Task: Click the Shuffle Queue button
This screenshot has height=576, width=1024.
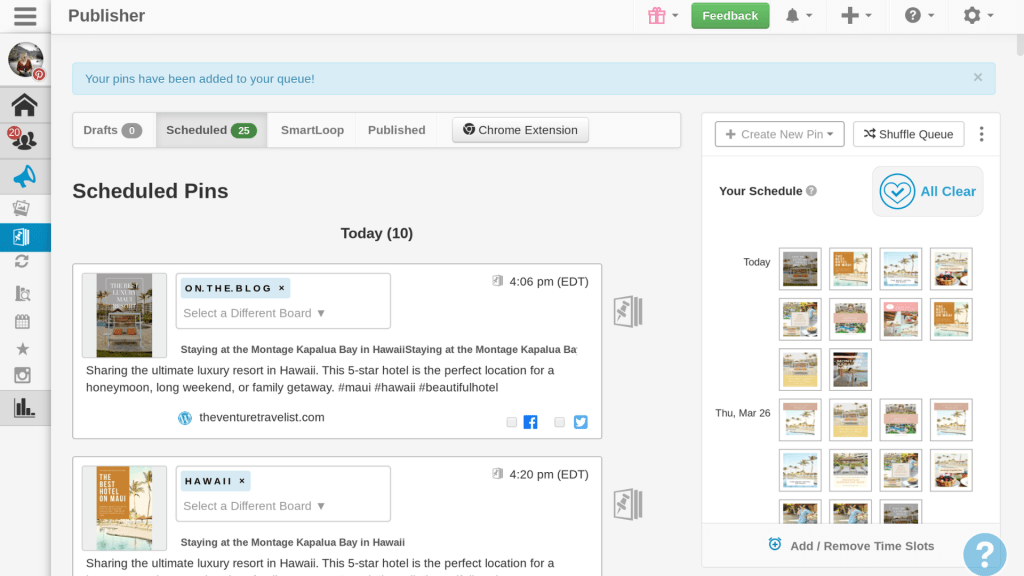Action: (x=908, y=134)
